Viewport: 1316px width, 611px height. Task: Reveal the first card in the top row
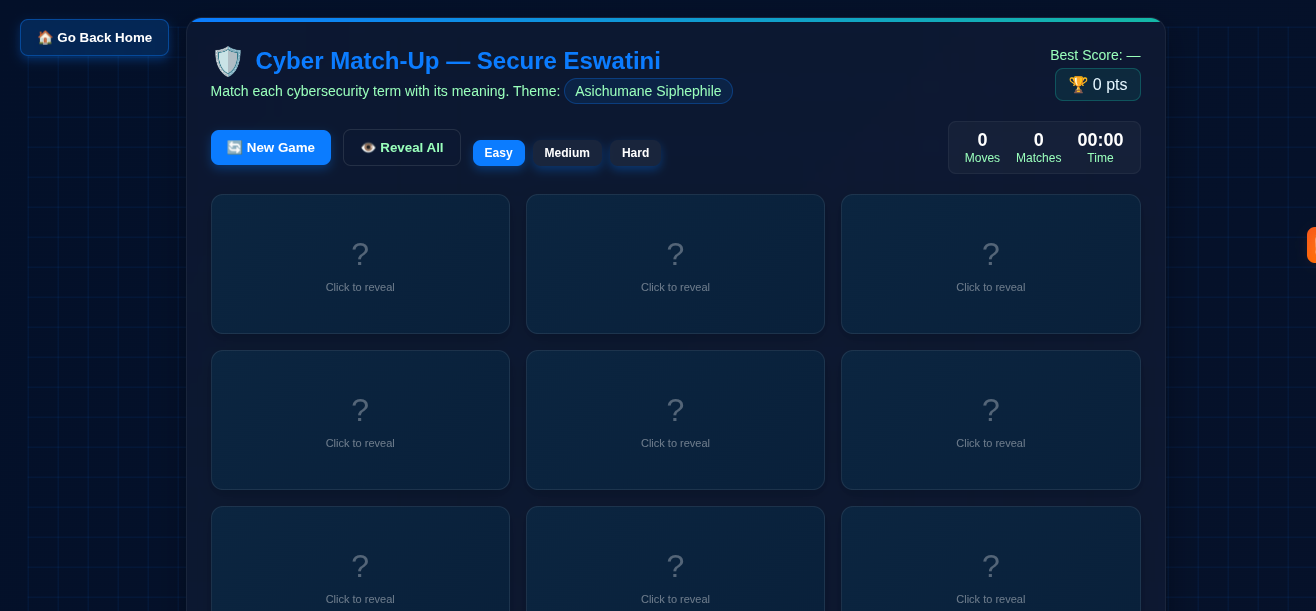point(360,264)
